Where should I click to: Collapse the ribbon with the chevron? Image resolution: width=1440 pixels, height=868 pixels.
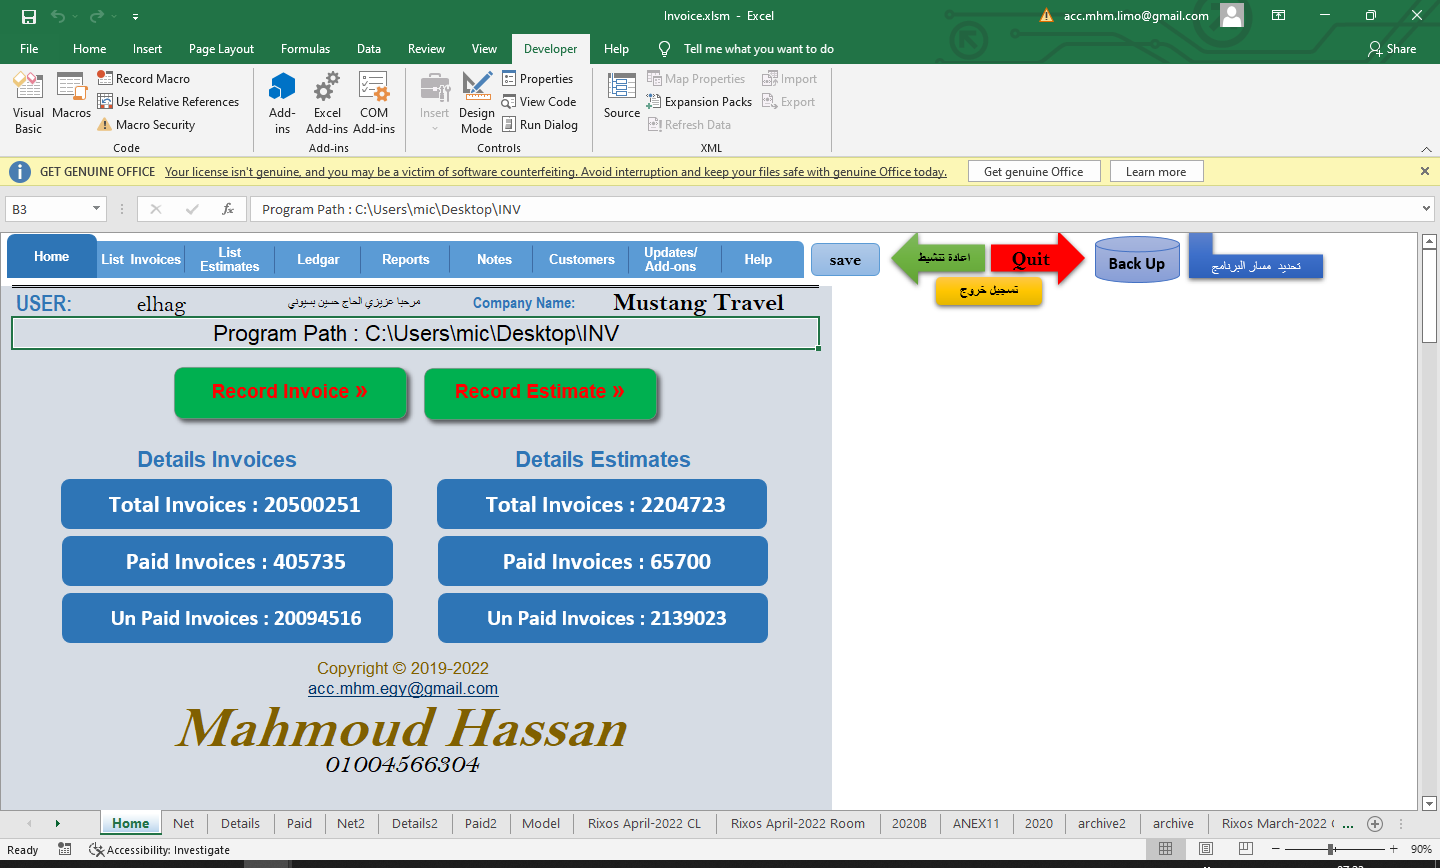(1426, 149)
